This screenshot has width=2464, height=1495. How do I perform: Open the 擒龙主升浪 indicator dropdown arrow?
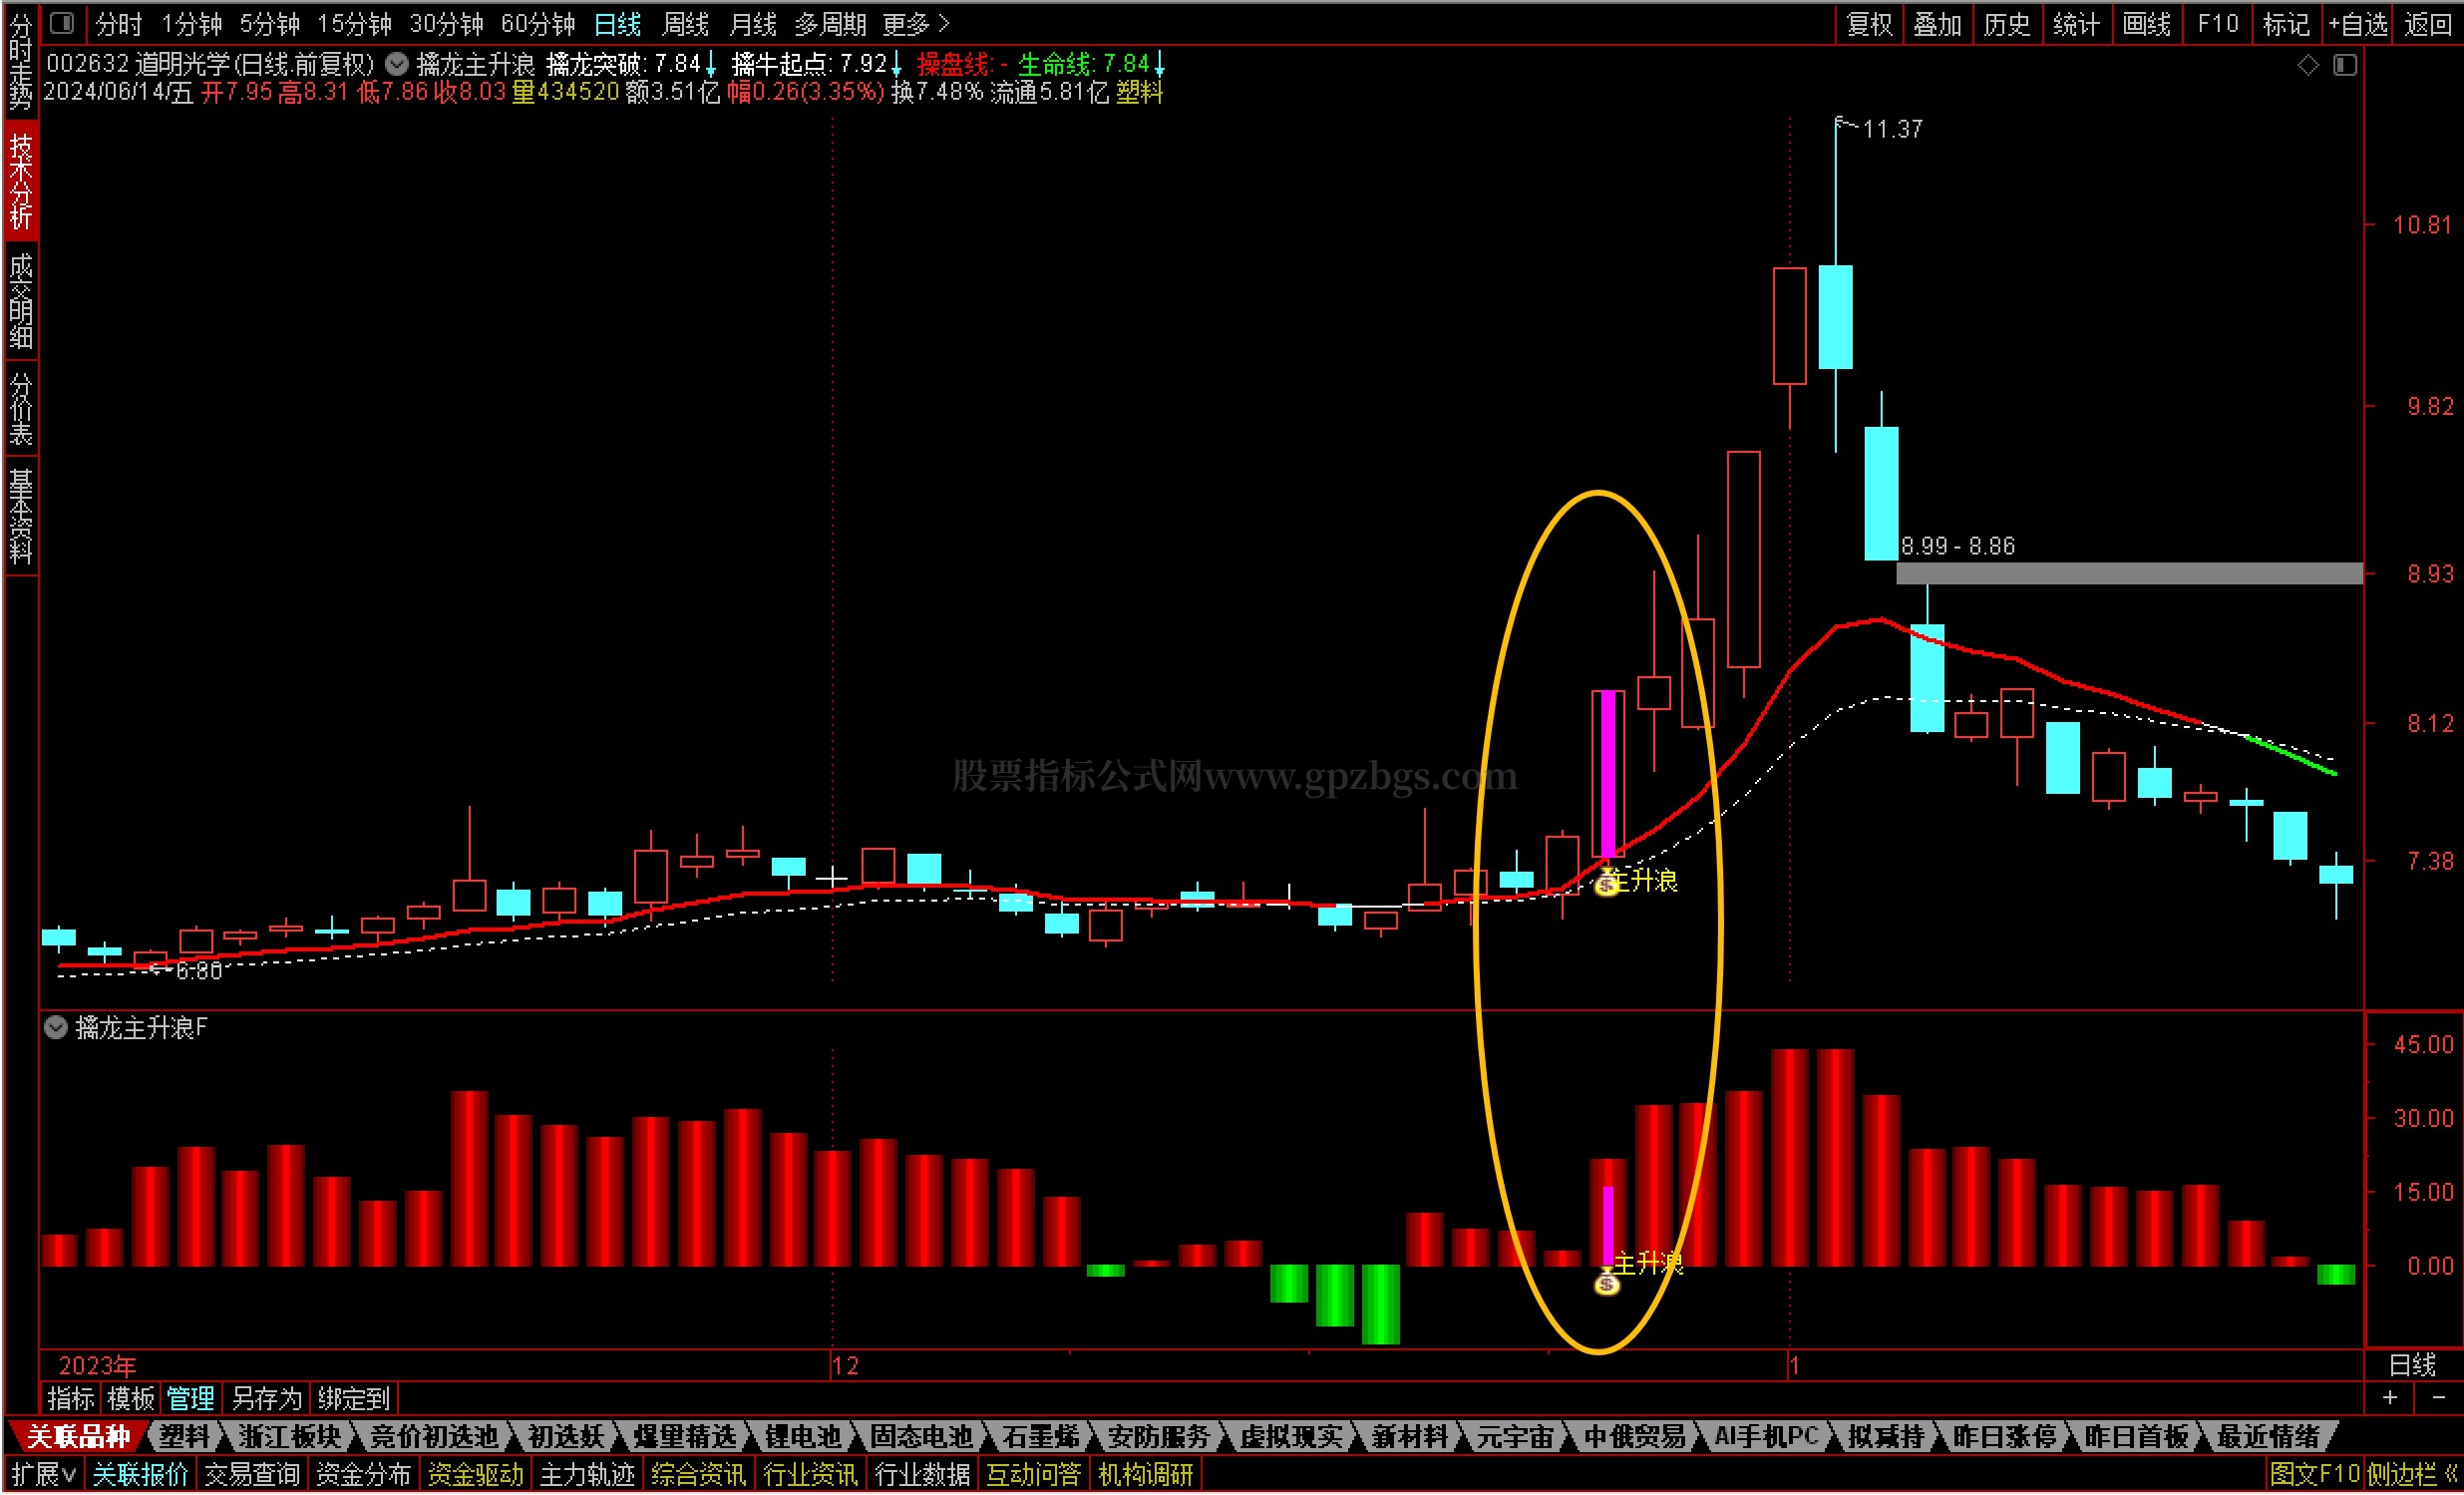click(x=397, y=64)
